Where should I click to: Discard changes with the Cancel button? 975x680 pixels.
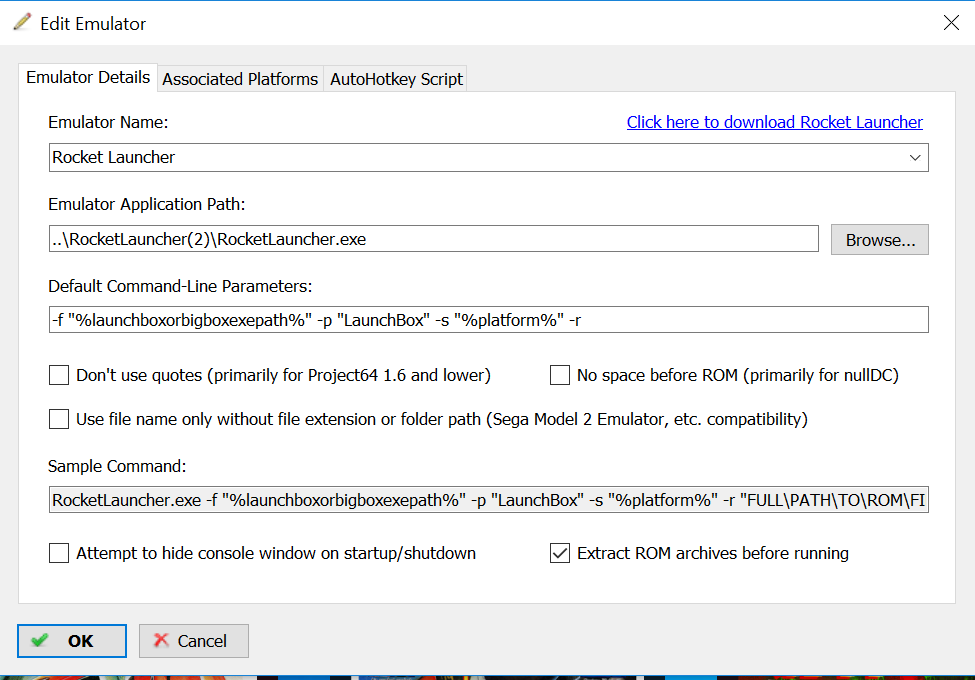coord(194,641)
